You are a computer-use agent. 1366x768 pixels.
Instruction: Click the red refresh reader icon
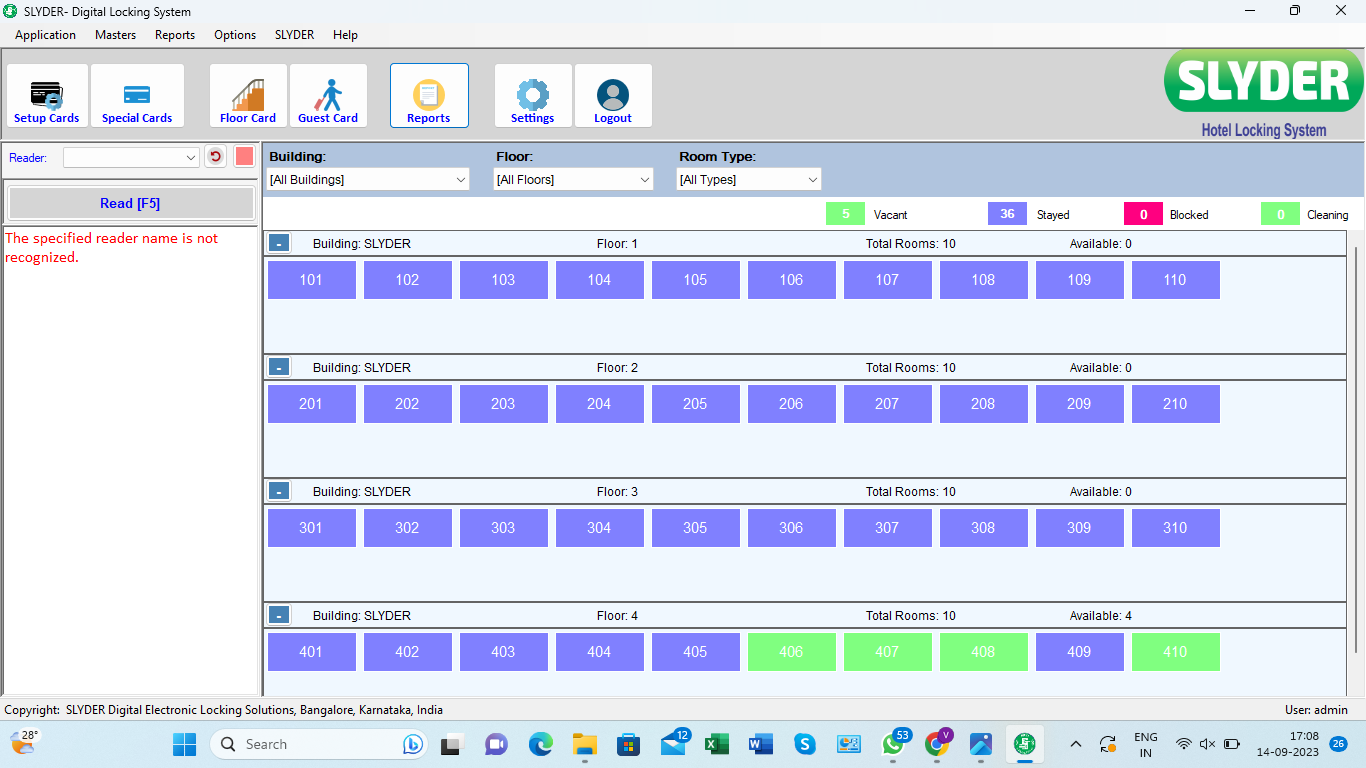pyautogui.click(x=215, y=157)
